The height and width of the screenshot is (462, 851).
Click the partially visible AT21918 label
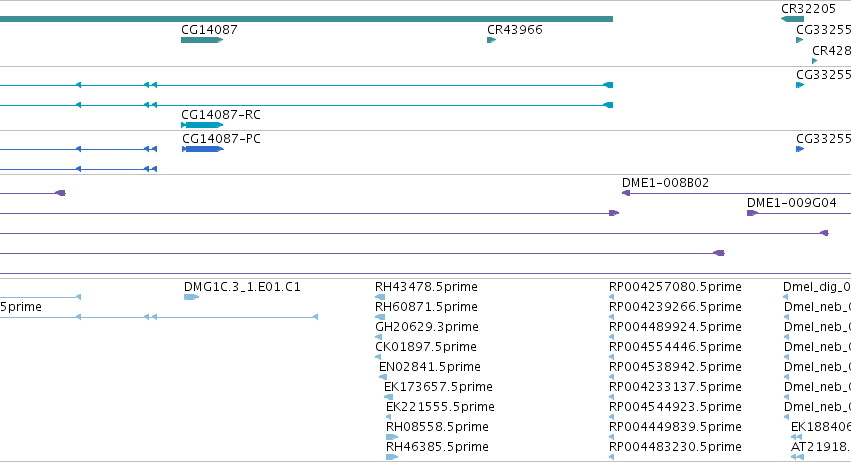click(821, 447)
